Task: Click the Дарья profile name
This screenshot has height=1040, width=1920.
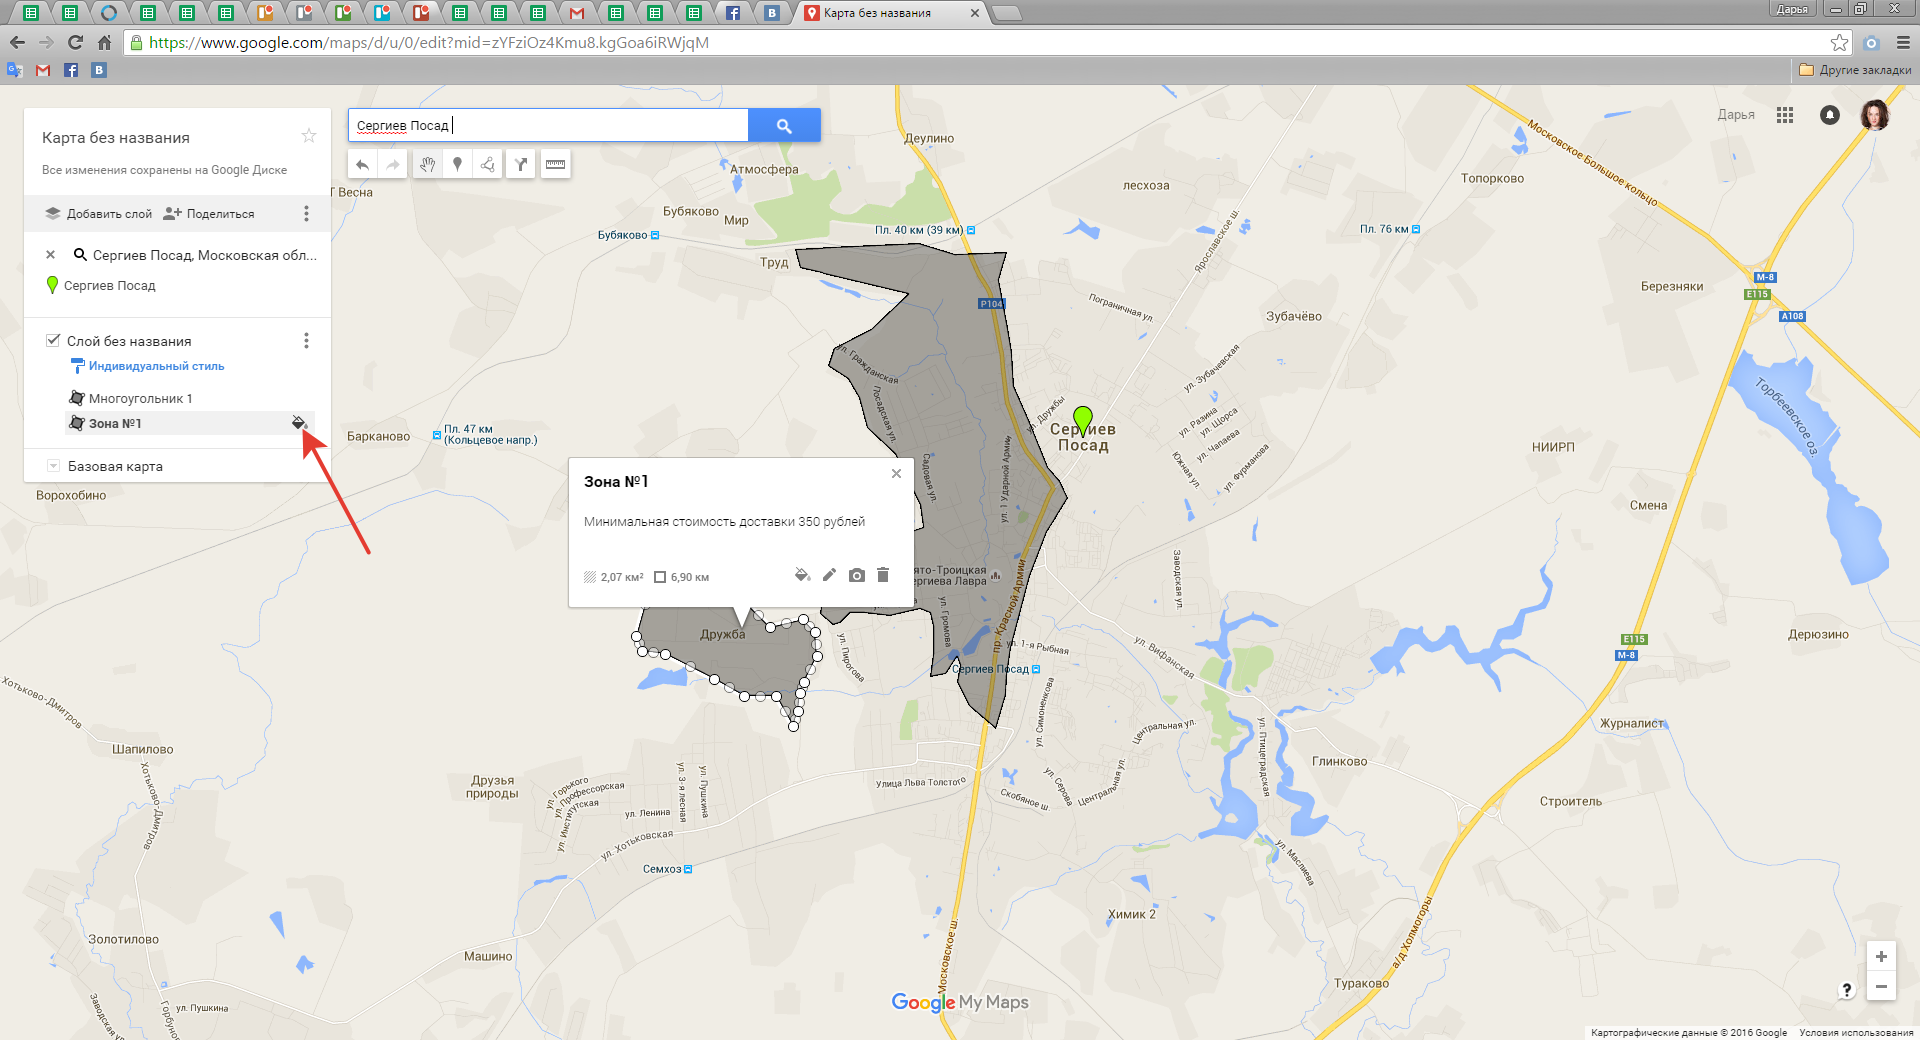Action: click(x=1736, y=115)
